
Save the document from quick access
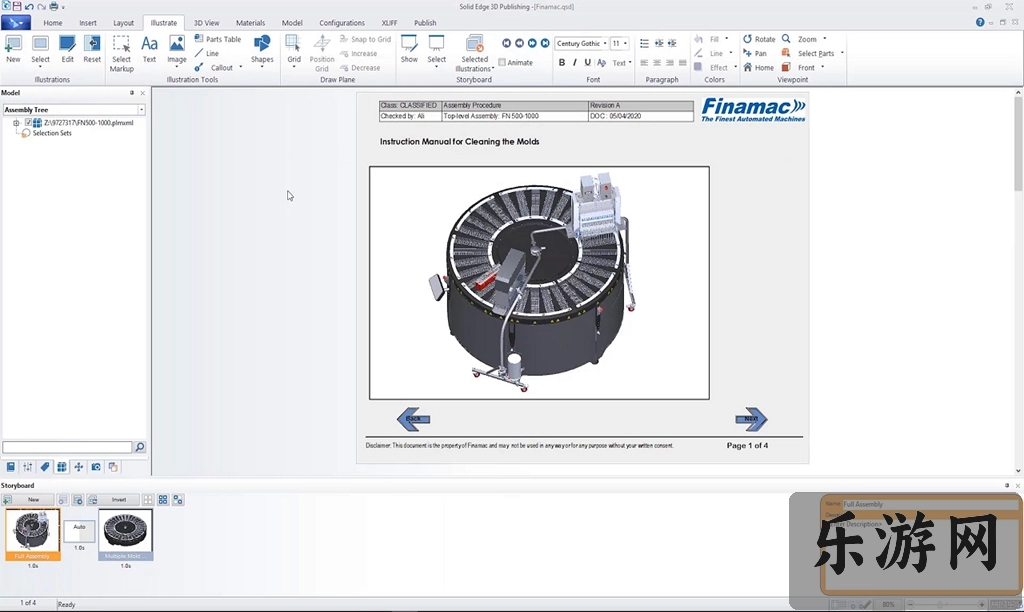click(17, 6)
